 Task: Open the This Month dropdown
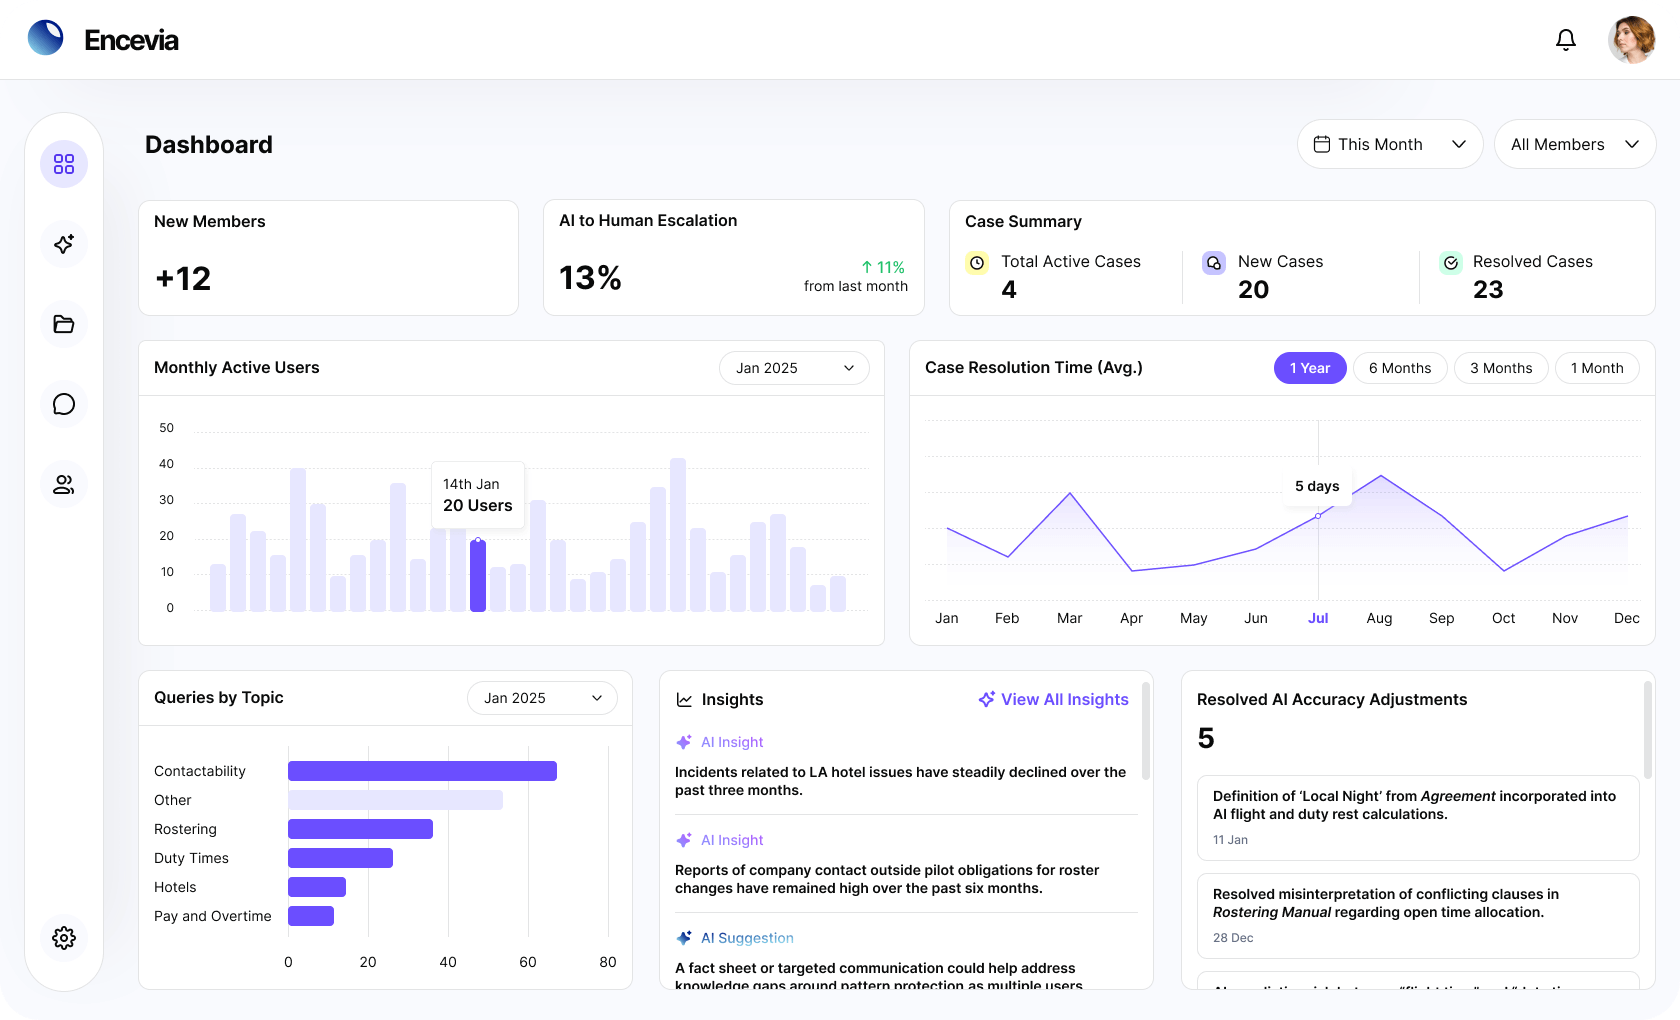point(1390,144)
